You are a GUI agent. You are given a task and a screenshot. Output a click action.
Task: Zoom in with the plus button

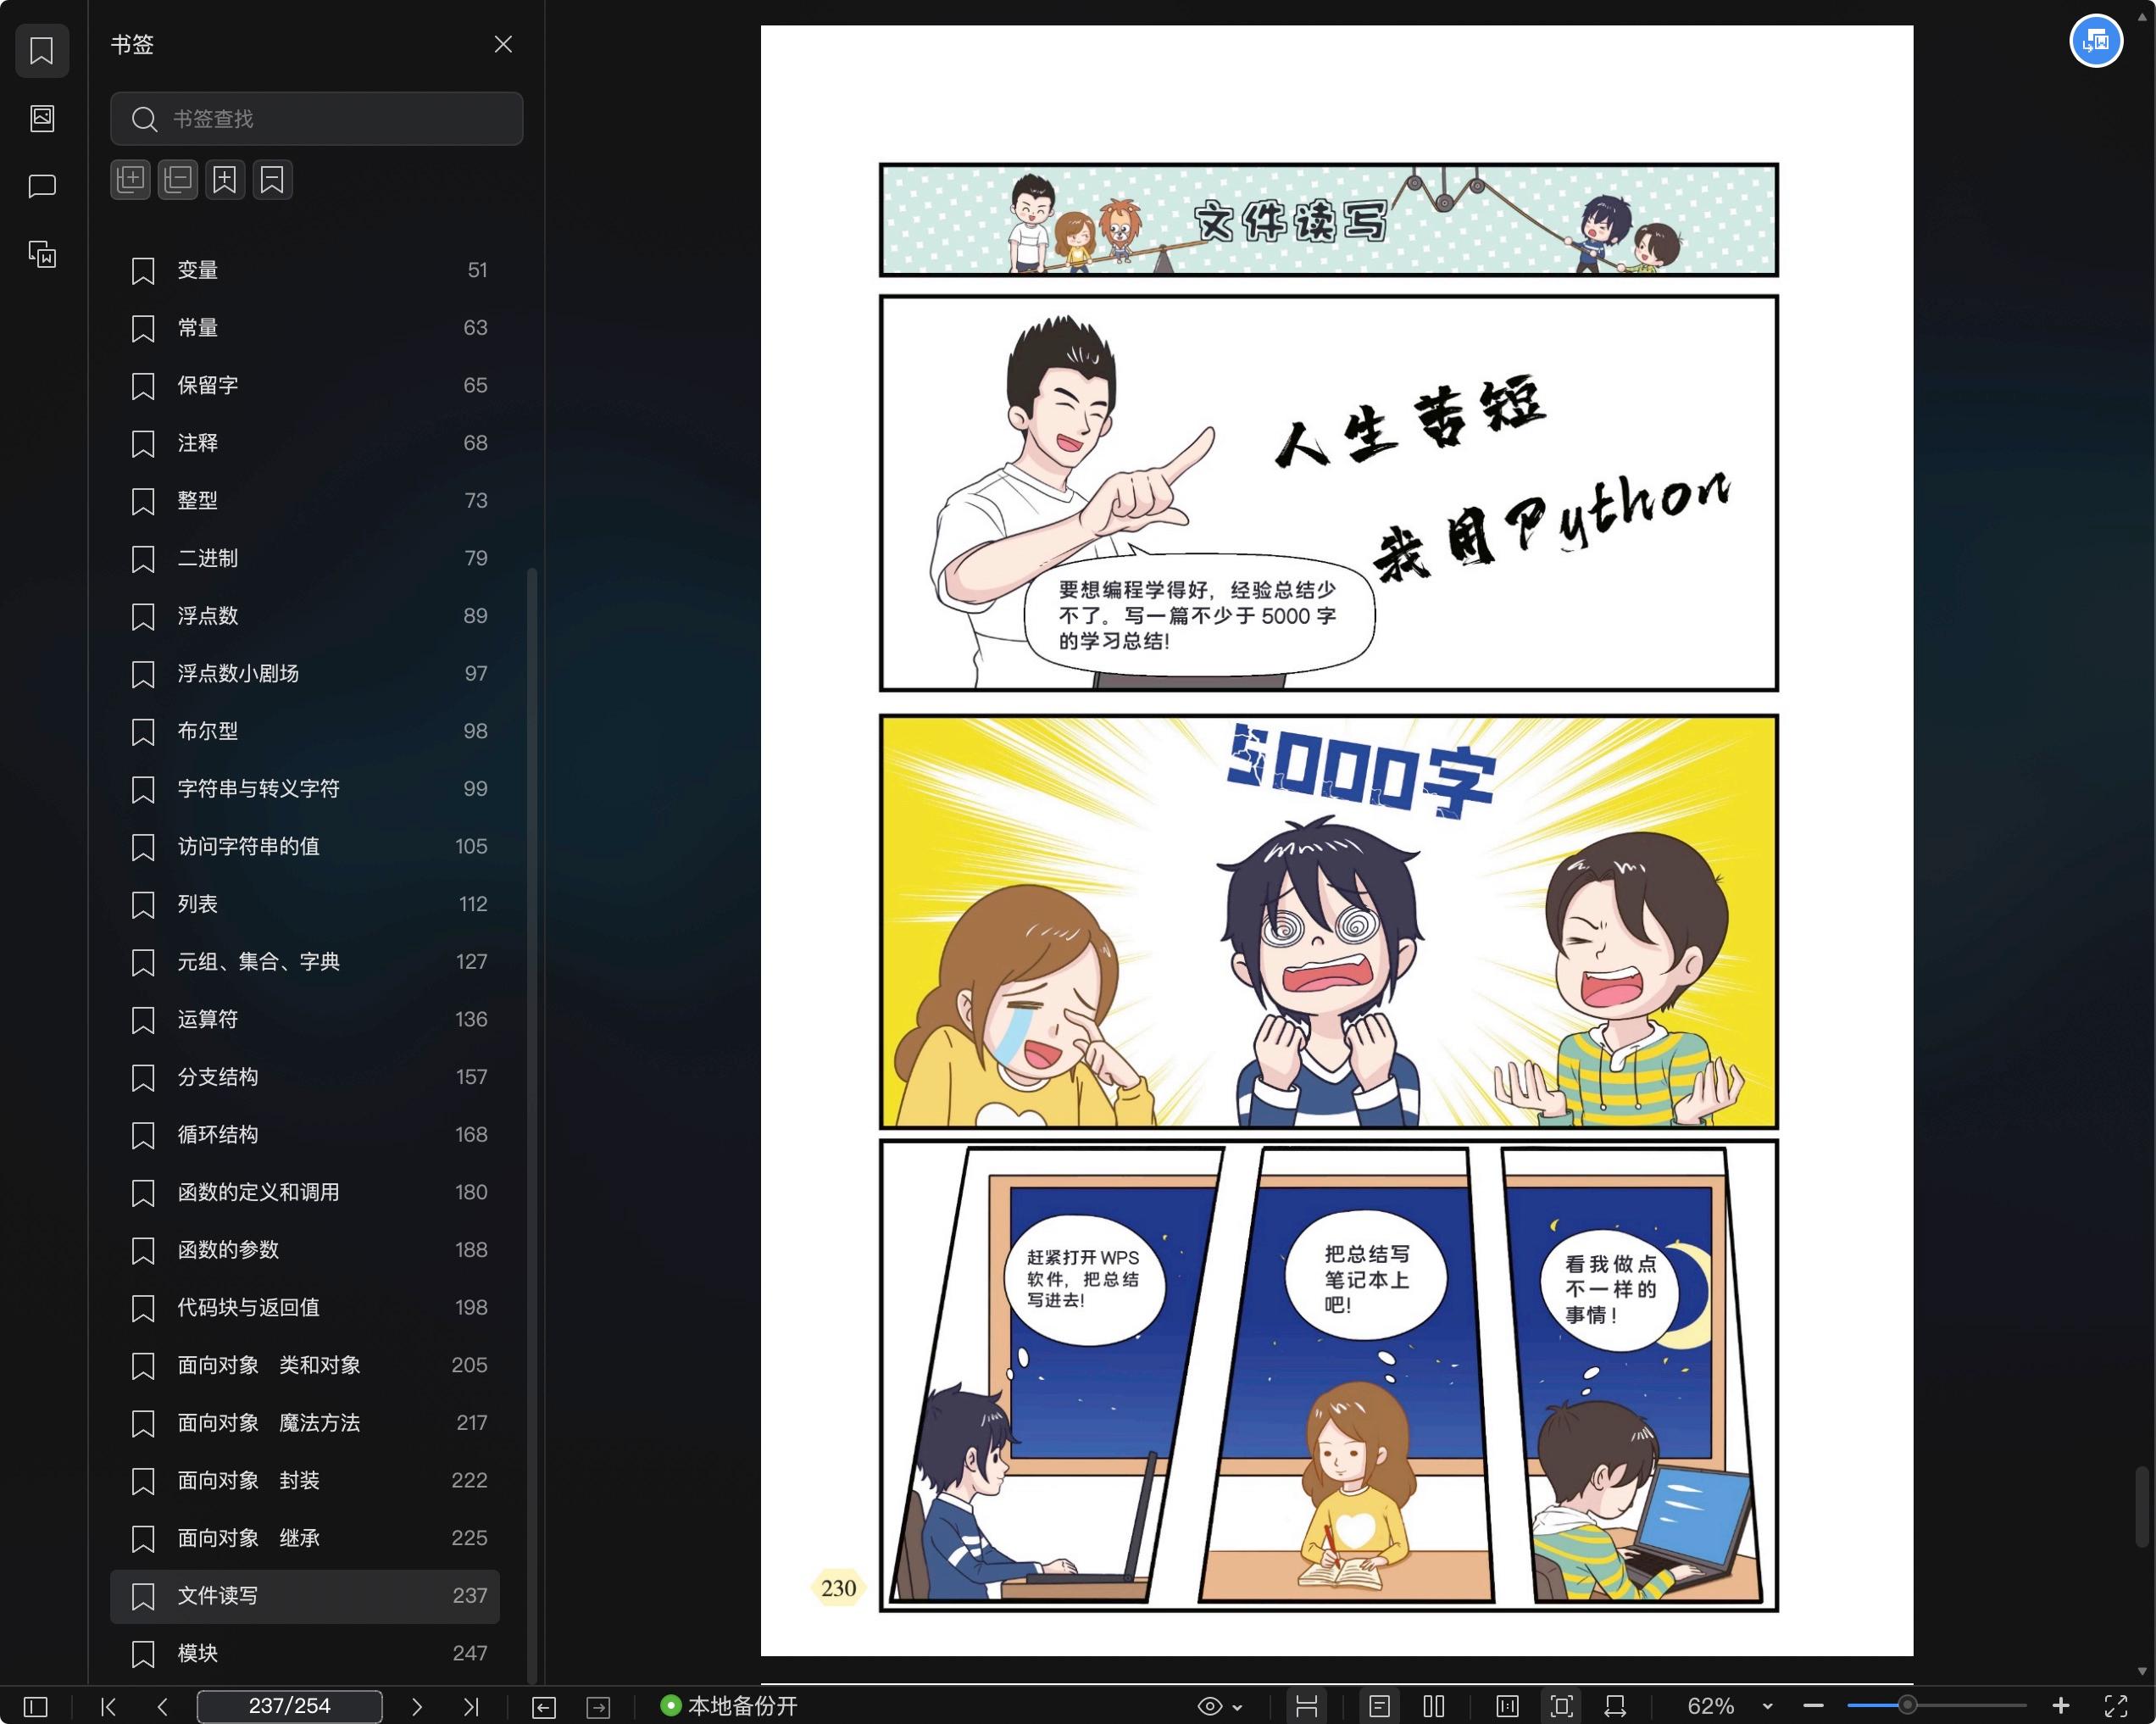click(2060, 1706)
